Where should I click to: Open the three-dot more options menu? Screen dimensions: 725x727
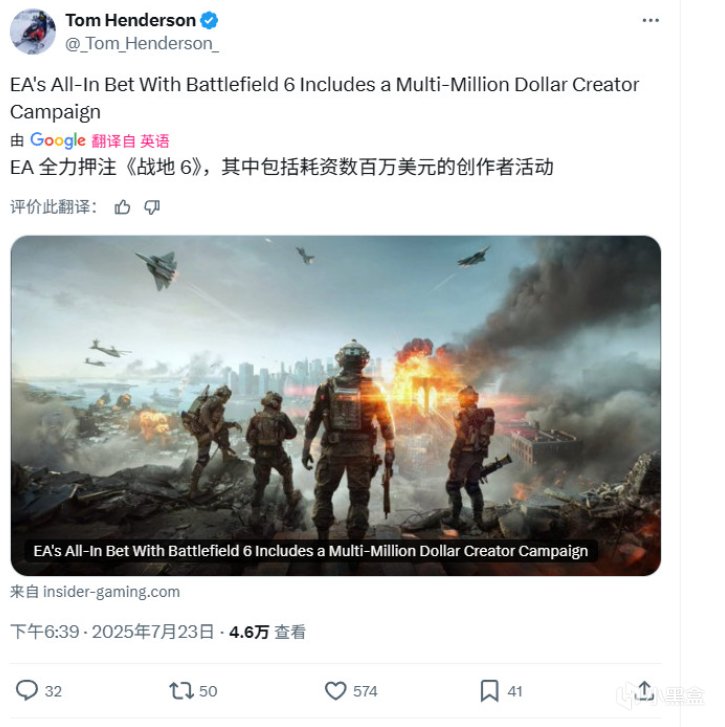650,20
